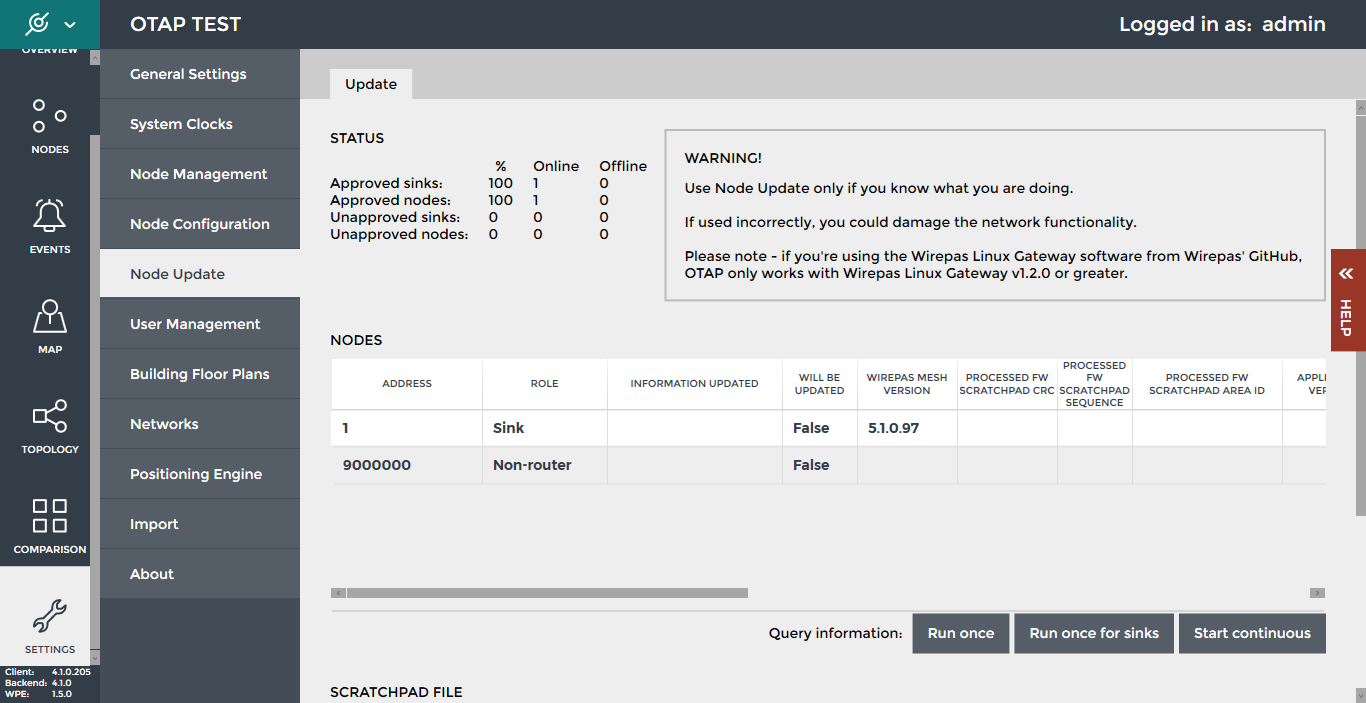Open the Nodes view icon
1366x703 pixels.
tap(49, 116)
